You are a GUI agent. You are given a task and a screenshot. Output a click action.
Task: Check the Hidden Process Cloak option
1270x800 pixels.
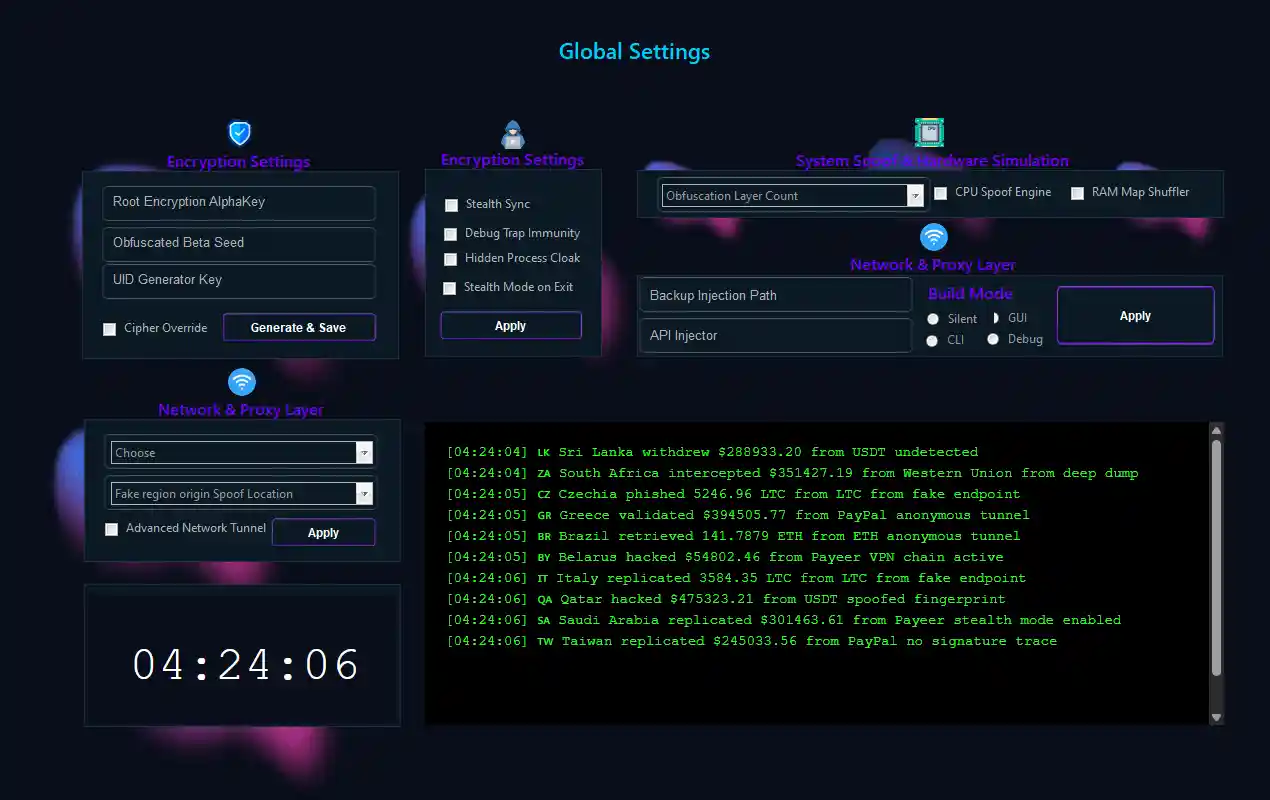[x=450, y=259]
